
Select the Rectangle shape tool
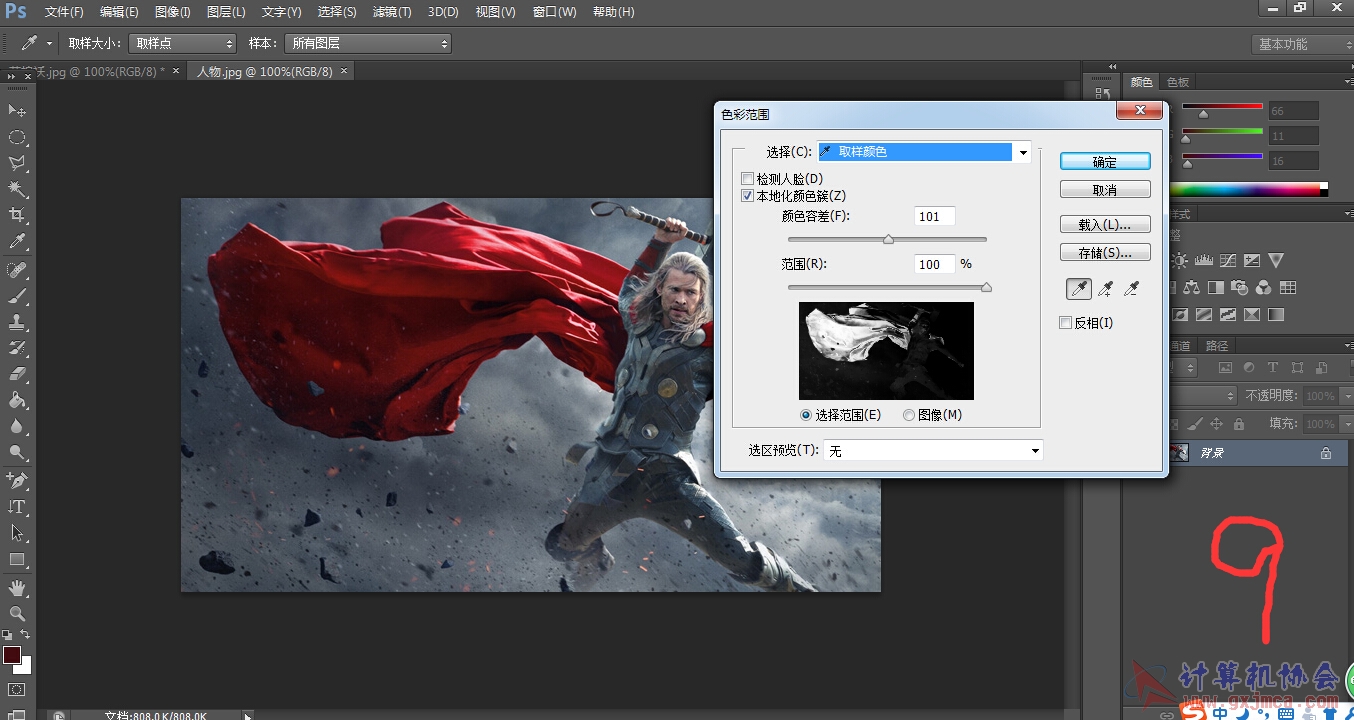(17, 560)
